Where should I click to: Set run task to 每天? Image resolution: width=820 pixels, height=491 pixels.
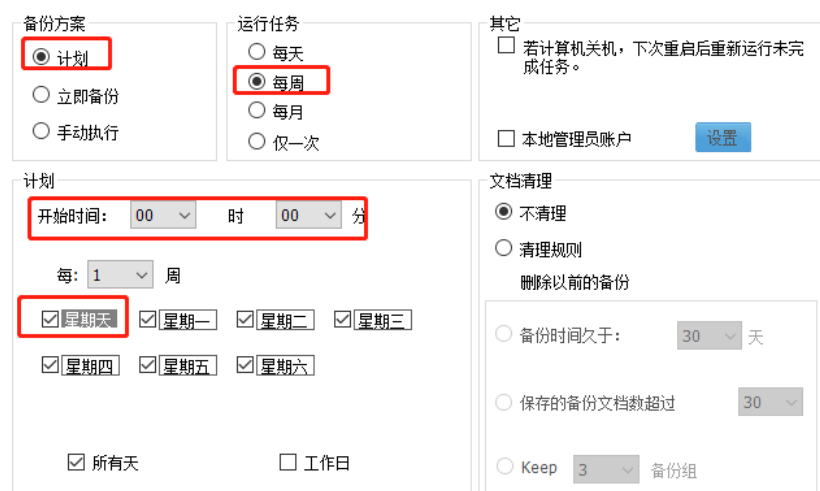click(257, 51)
